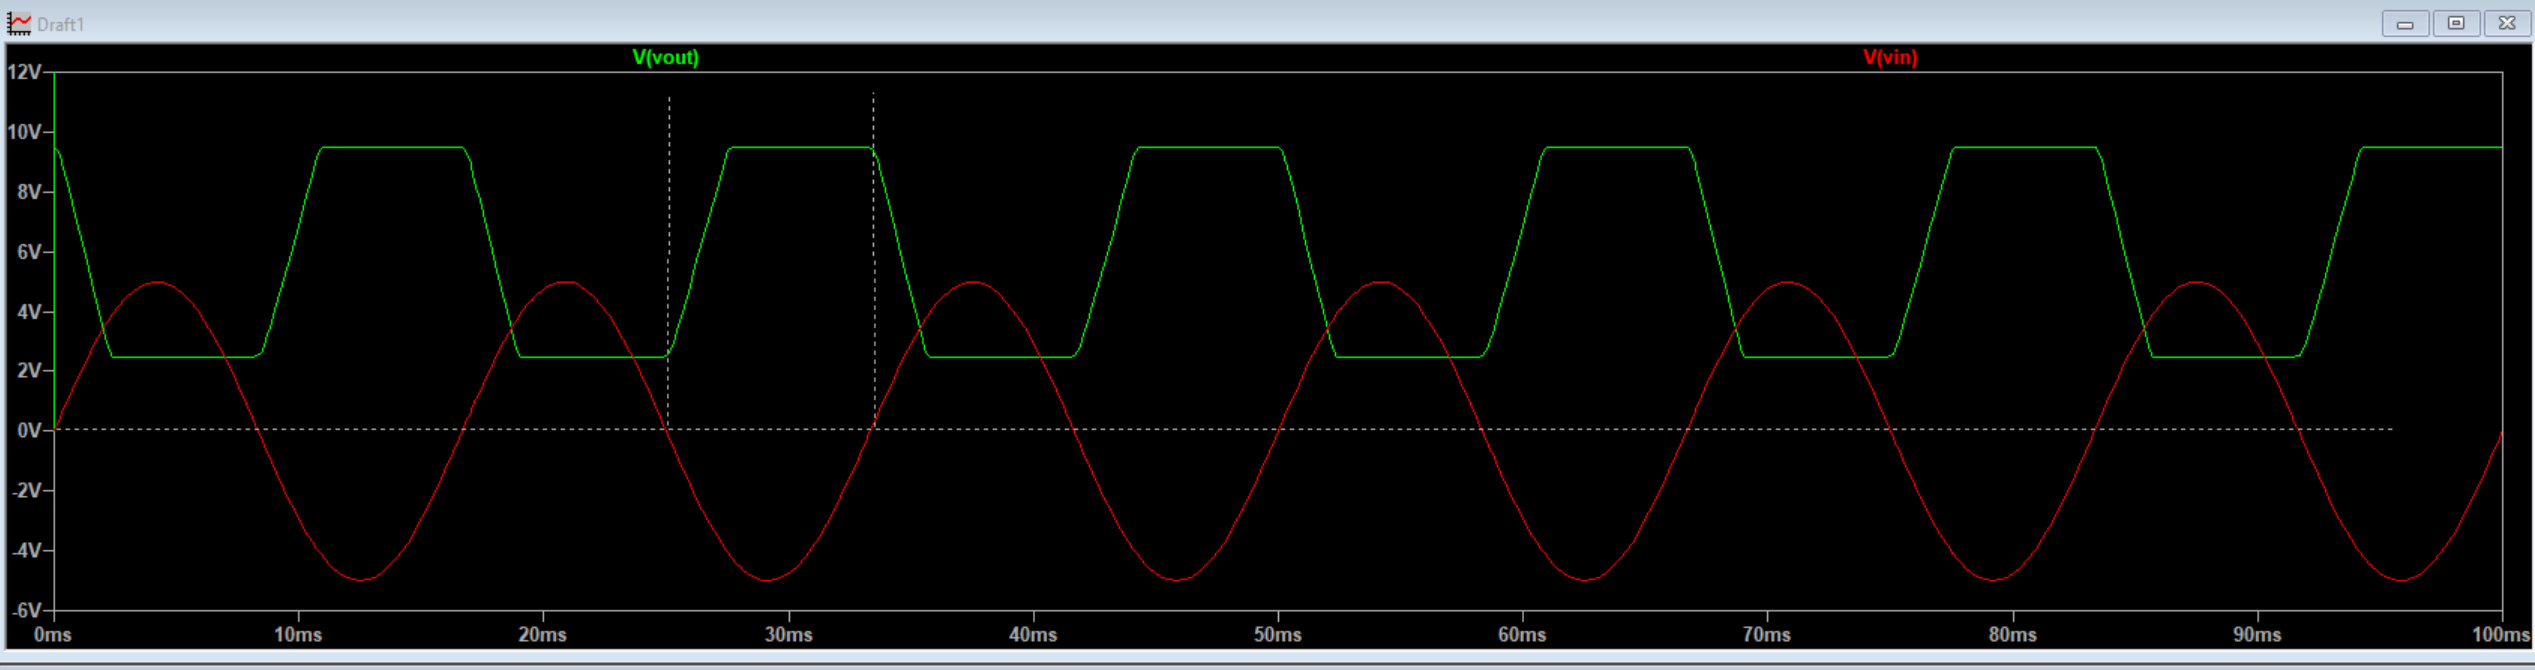2535x670 pixels.
Task: Click the 30ms time axis label
Action: click(x=789, y=635)
